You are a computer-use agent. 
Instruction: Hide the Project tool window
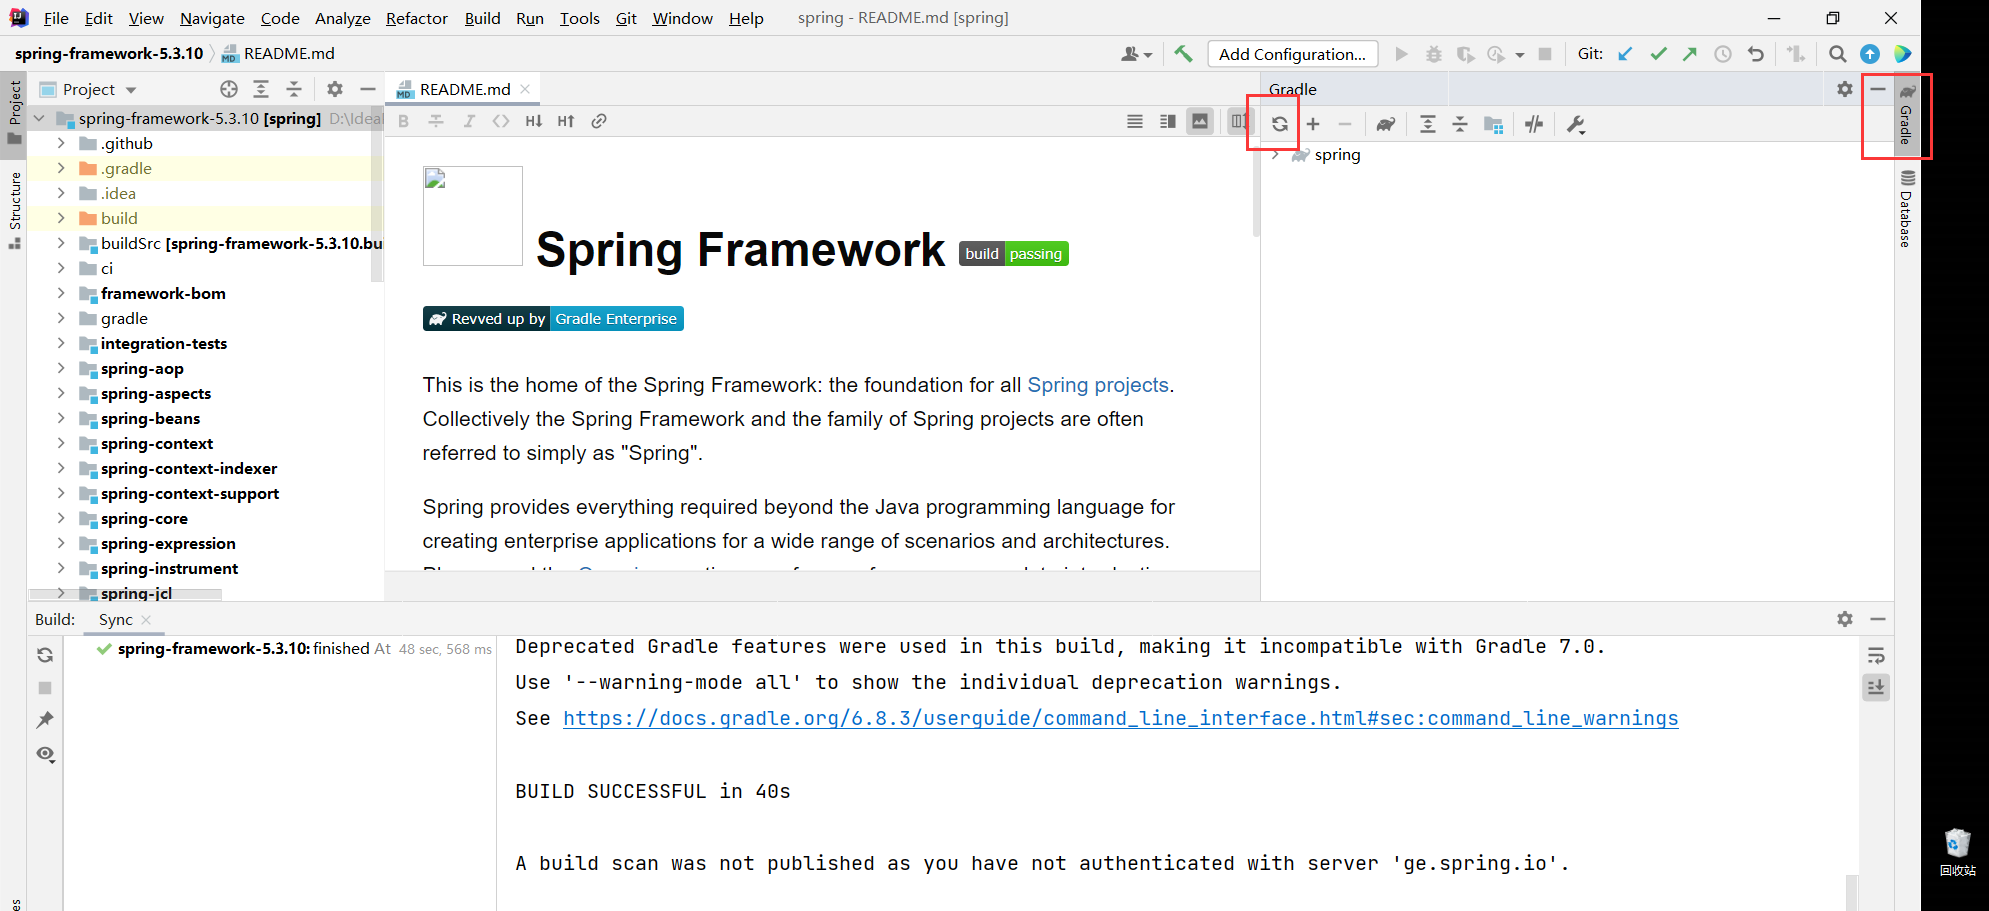[x=368, y=89]
